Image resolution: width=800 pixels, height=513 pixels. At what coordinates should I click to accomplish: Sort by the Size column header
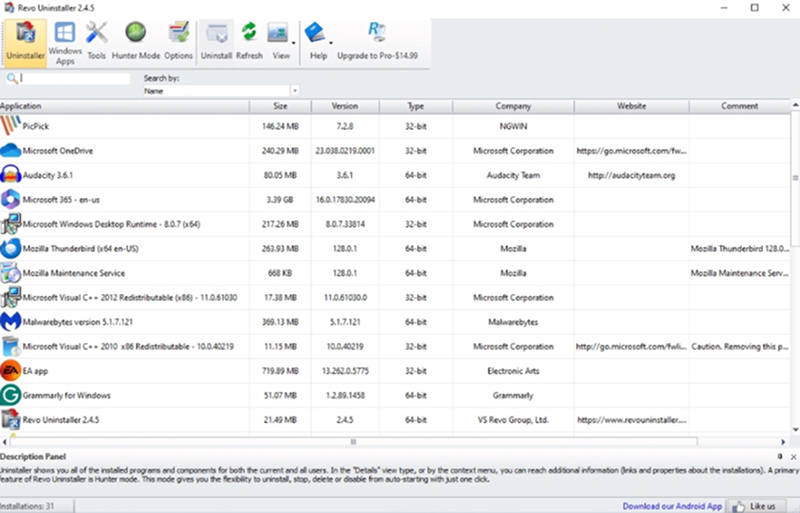(x=280, y=106)
